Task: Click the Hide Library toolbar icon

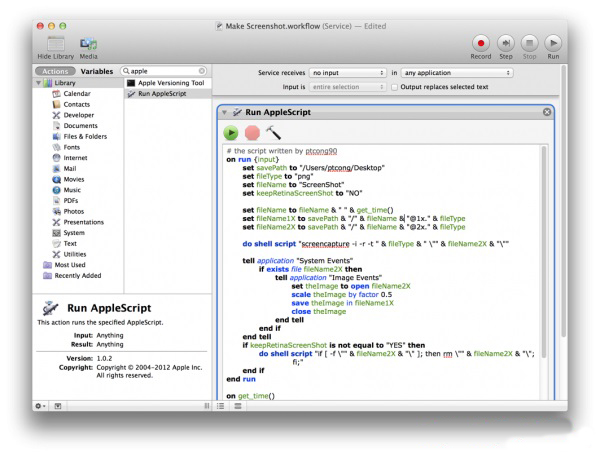Action: tap(56, 43)
